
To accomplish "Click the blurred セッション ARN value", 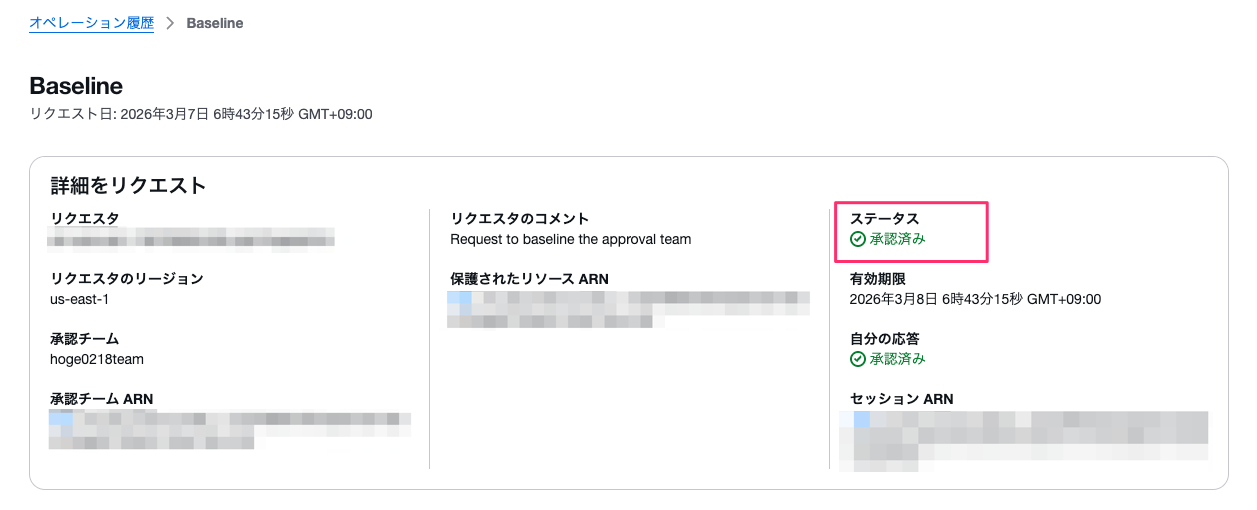I will [1023, 439].
